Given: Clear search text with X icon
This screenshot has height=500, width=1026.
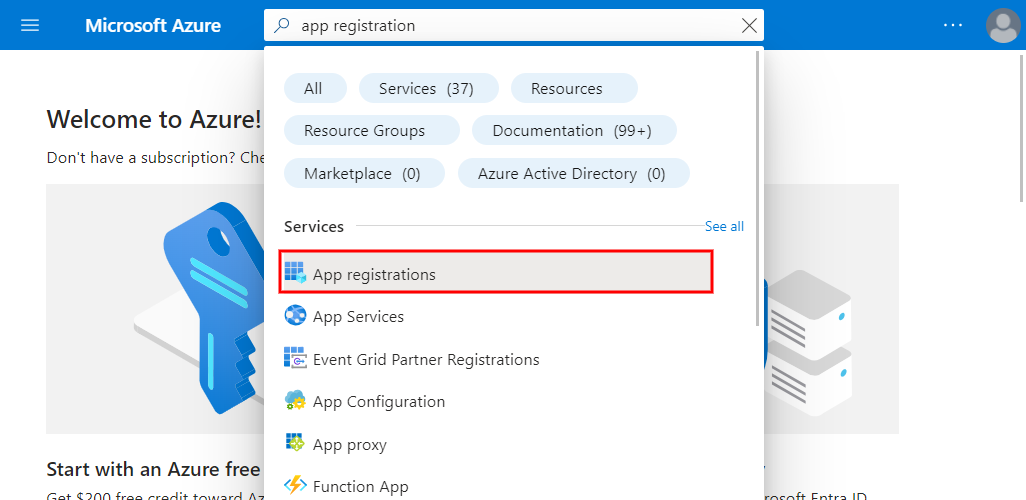Looking at the screenshot, I should 749,26.
